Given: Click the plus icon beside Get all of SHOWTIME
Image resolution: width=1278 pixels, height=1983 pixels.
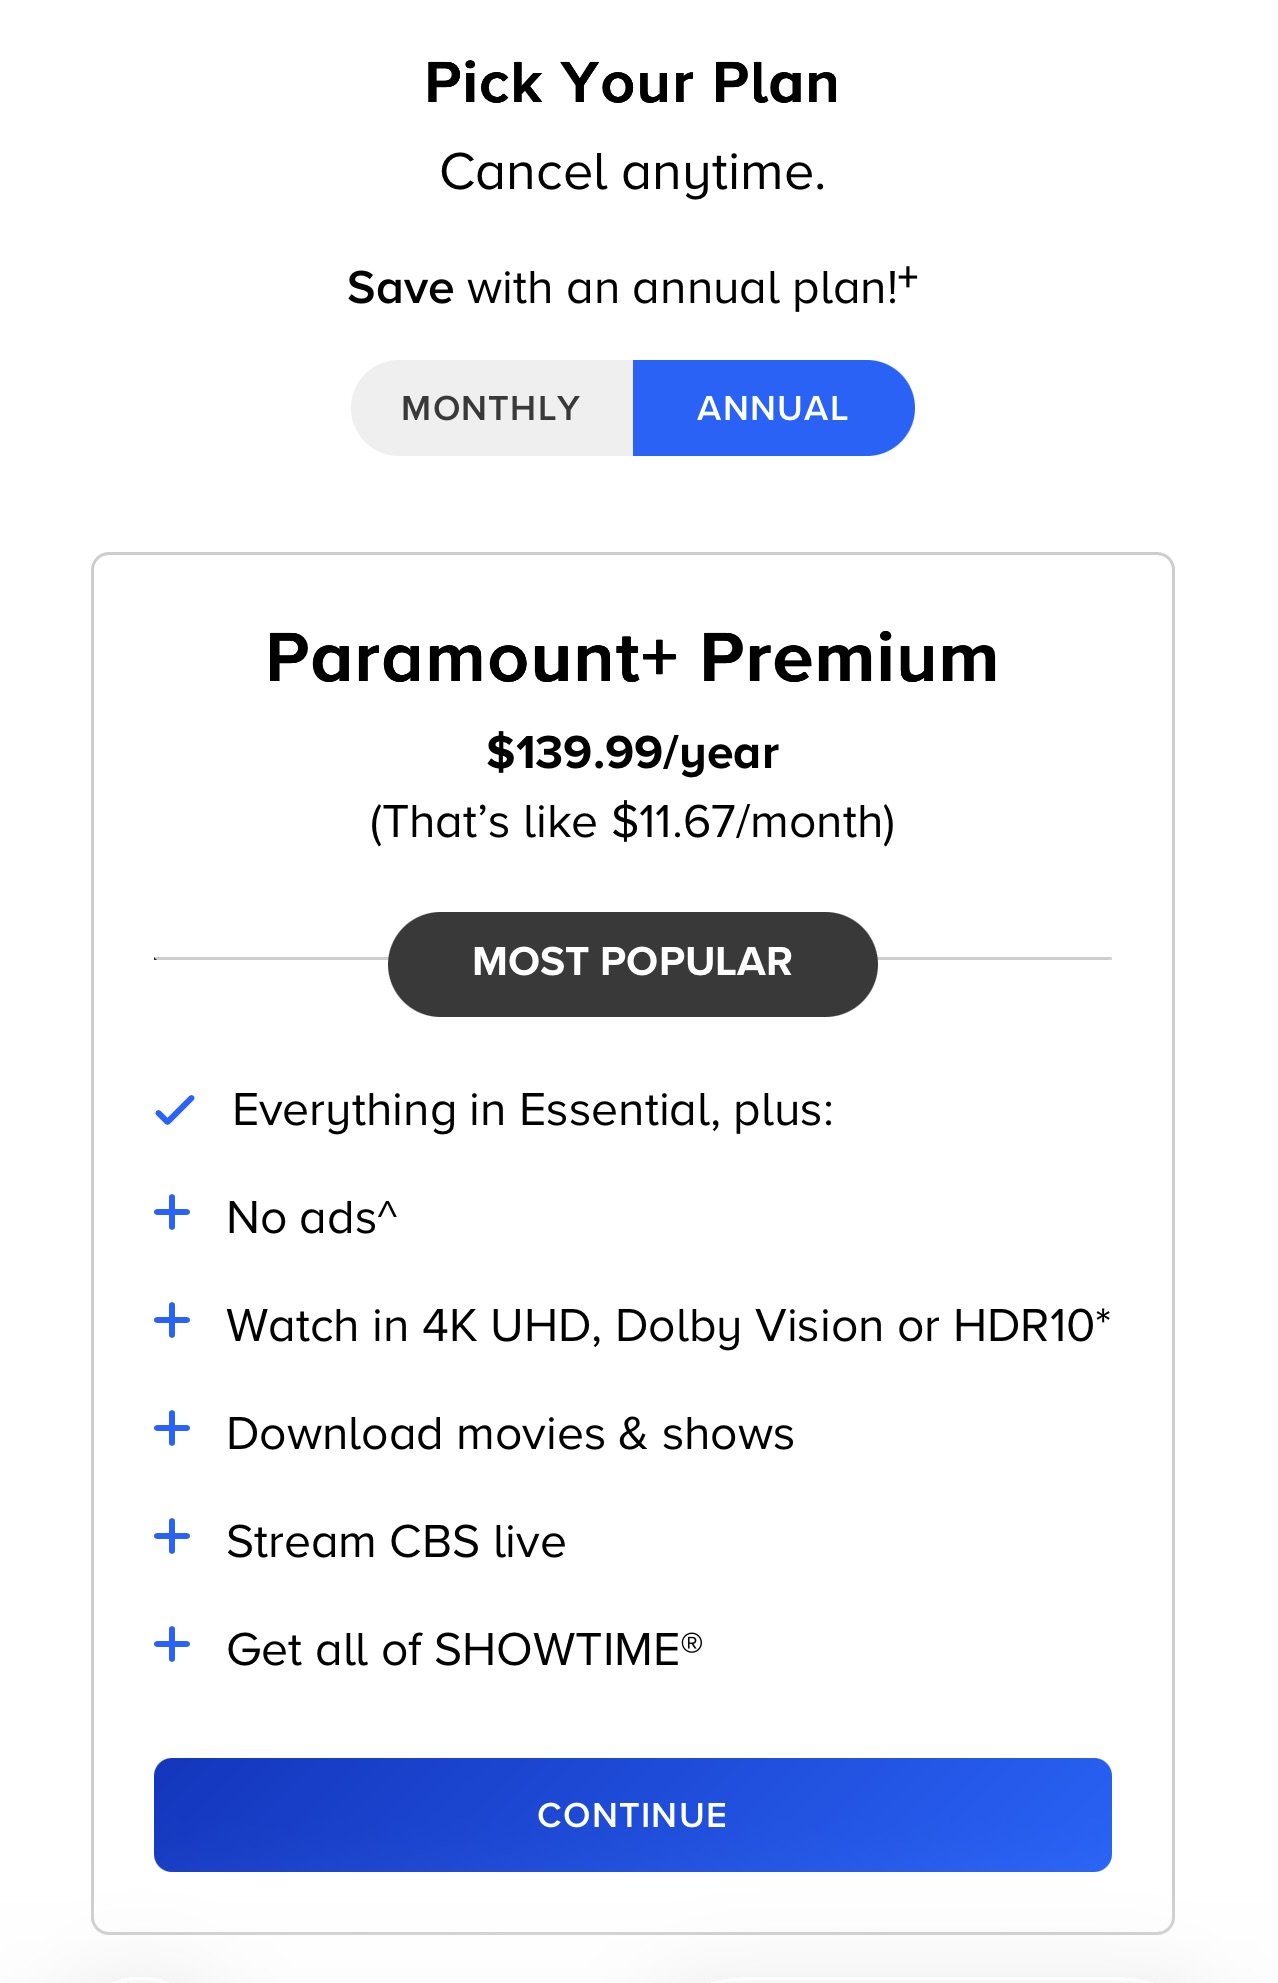Looking at the screenshot, I should coord(172,1645).
